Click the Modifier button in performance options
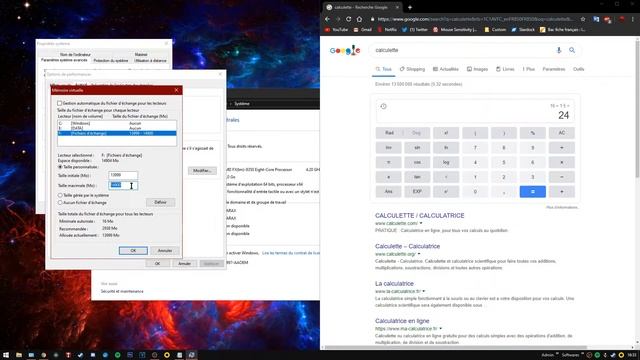Viewport: 640px width, 360px height. tap(202, 171)
